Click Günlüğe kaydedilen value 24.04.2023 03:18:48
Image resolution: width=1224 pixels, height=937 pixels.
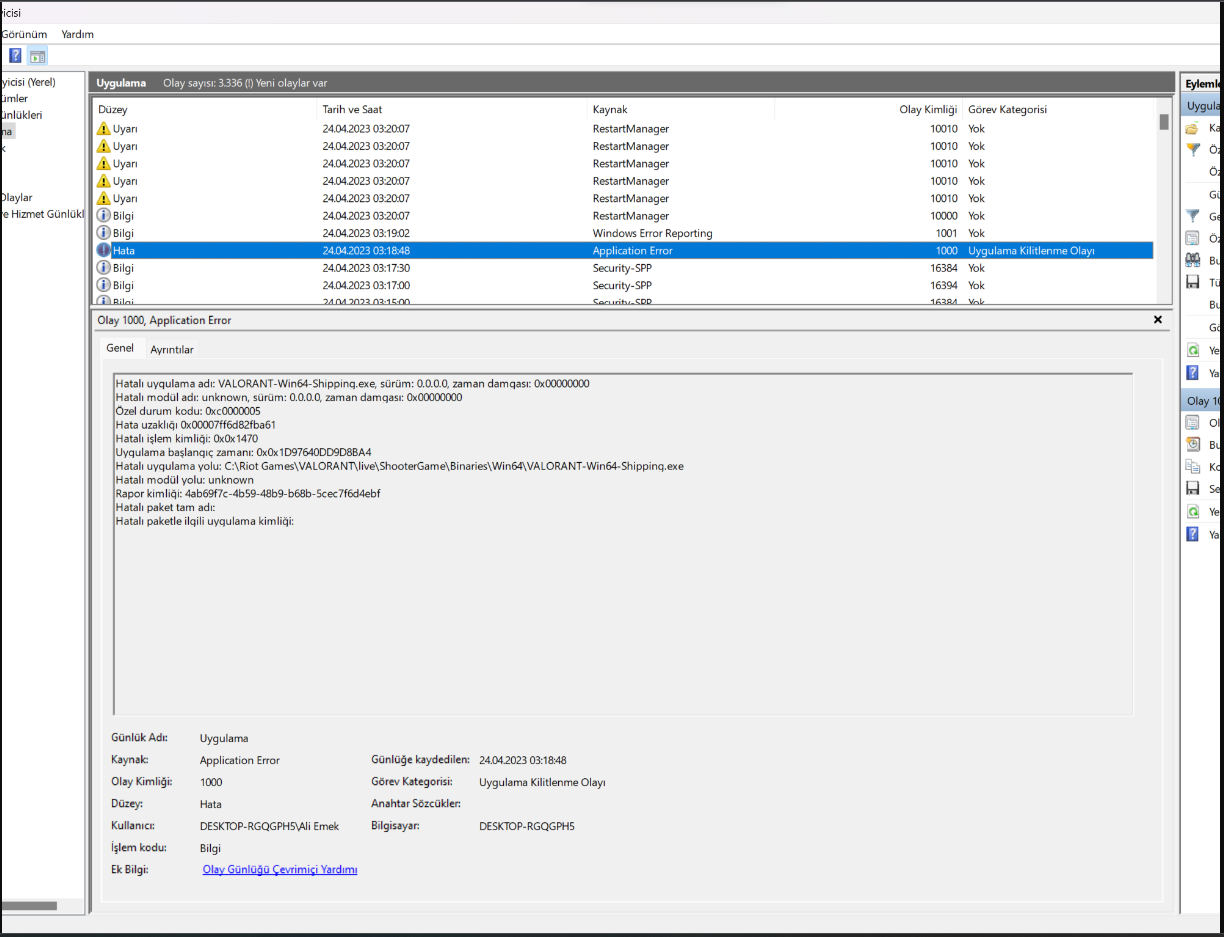click(x=523, y=760)
